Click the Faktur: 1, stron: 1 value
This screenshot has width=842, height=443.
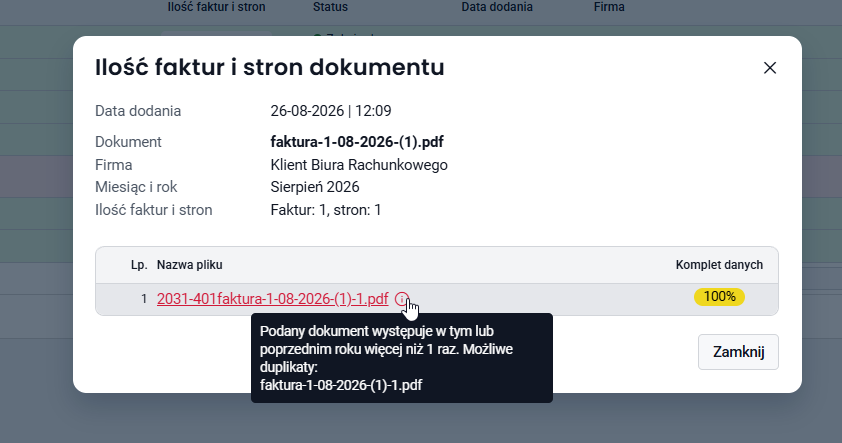point(326,209)
